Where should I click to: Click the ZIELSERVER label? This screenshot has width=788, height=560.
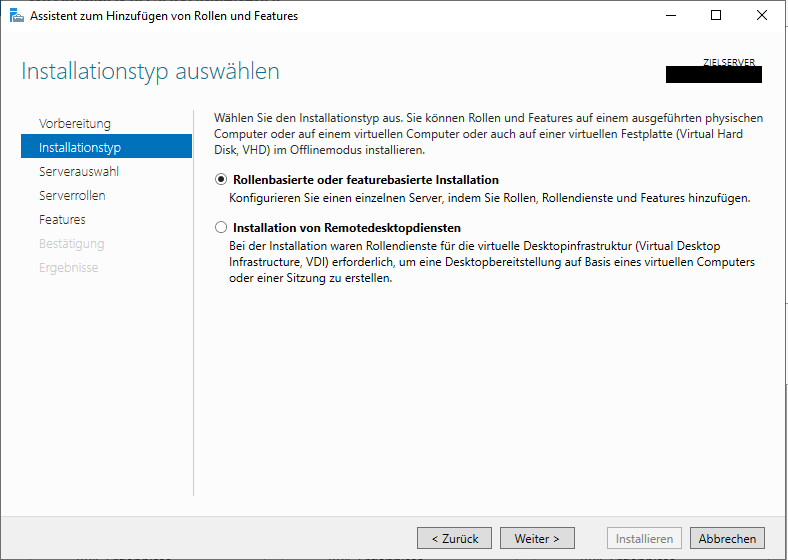(731, 62)
